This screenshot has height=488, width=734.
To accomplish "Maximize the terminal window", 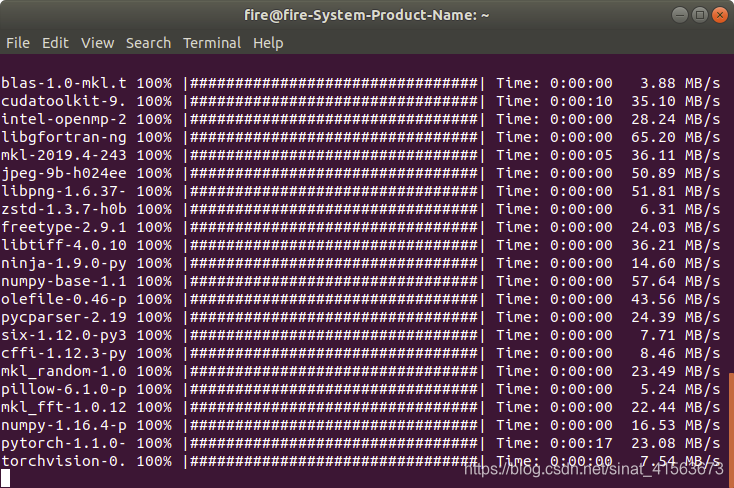I will coord(700,15).
